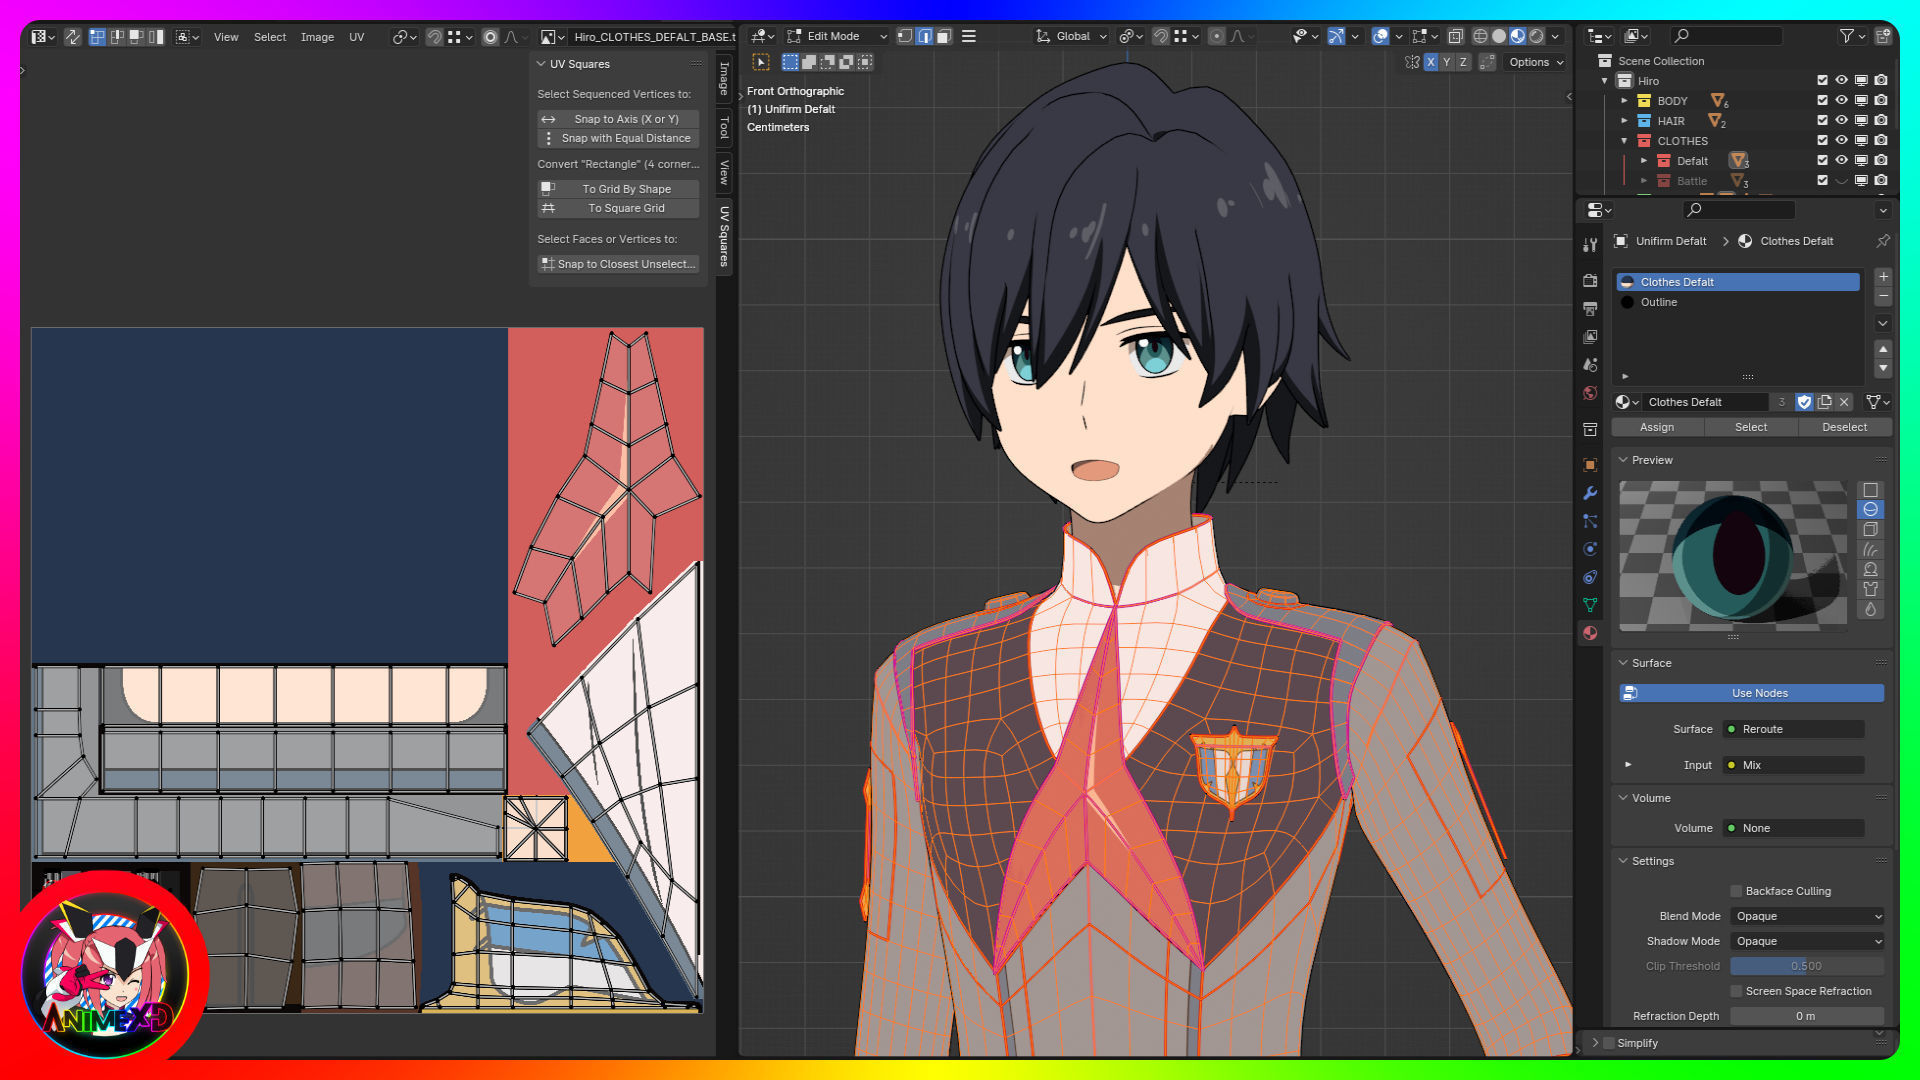Disable Defalt collection in renders
Screen dimensions: 1920x1080
(1881, 161)
